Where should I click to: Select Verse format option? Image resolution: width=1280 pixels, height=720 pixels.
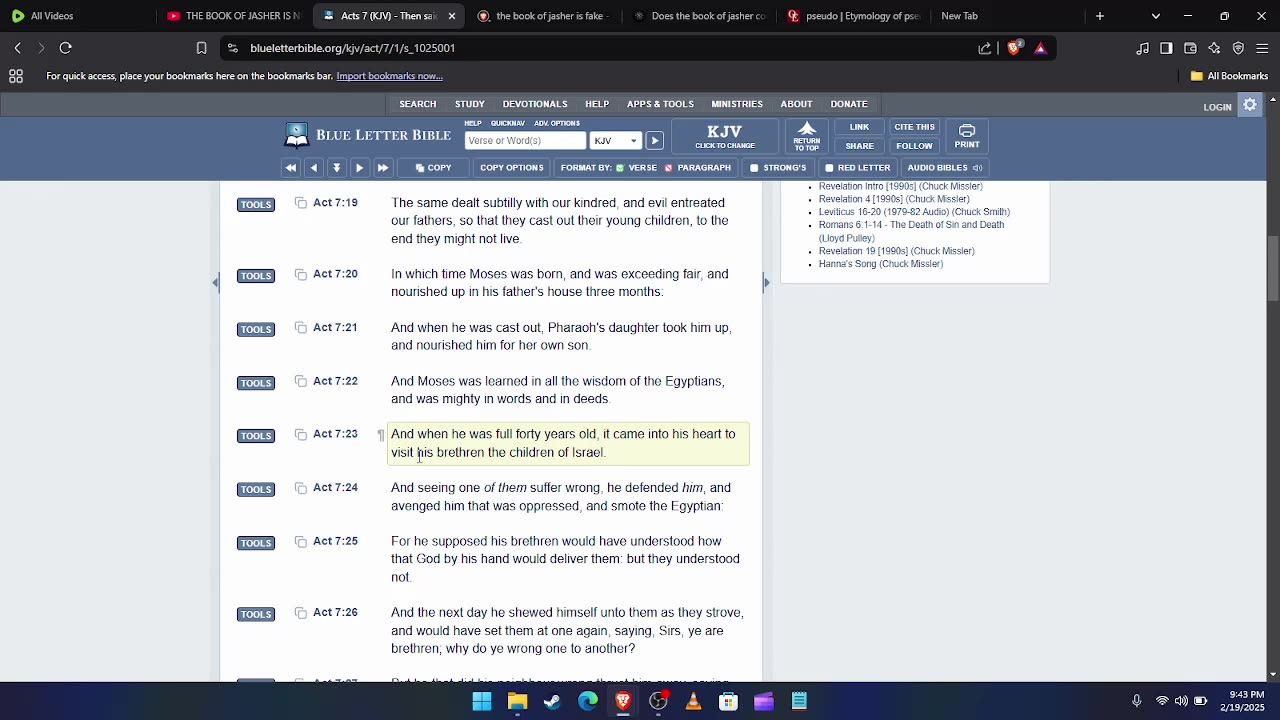636,168
